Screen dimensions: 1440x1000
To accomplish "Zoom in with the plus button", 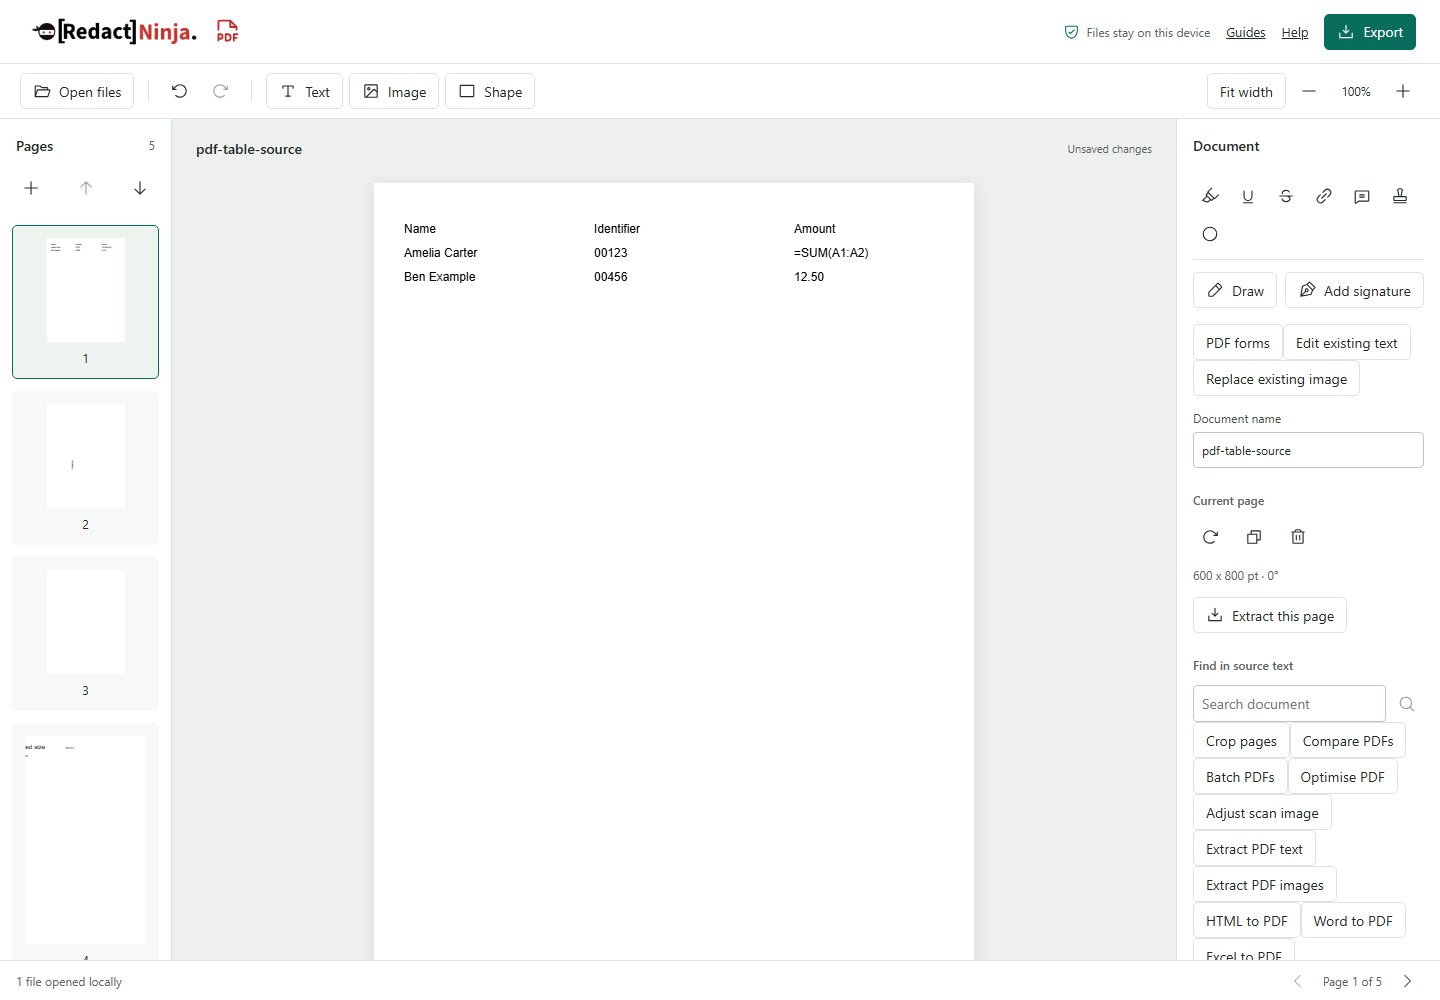I will (1403, 91).
